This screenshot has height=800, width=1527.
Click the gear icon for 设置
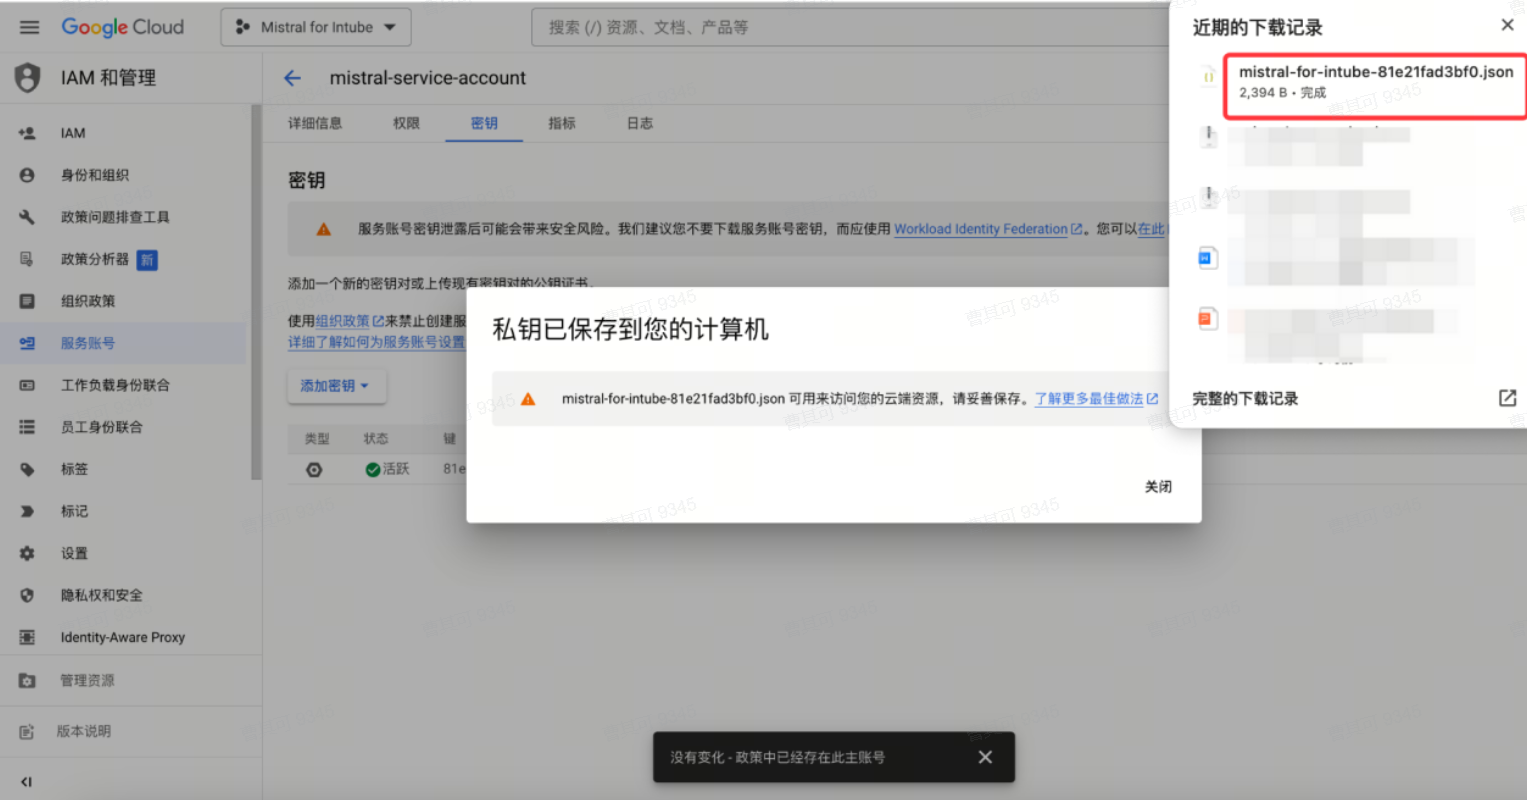point(27,553)
